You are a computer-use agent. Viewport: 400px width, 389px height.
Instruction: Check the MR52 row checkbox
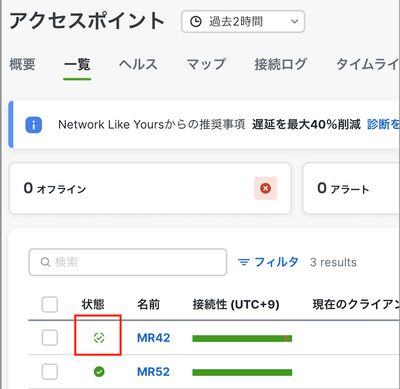[x=50, y=372]
